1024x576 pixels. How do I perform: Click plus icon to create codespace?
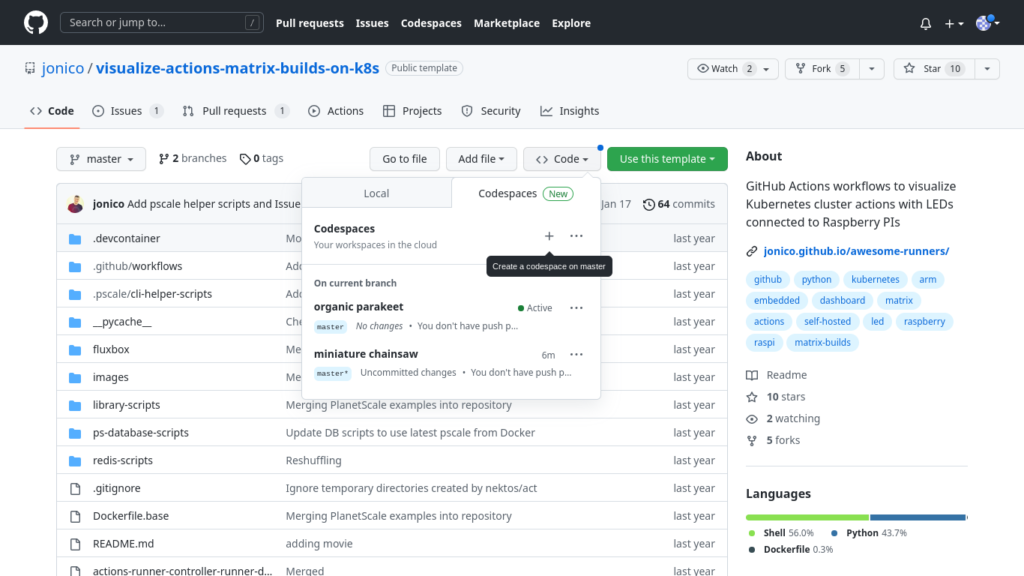(x=549, y=236)
